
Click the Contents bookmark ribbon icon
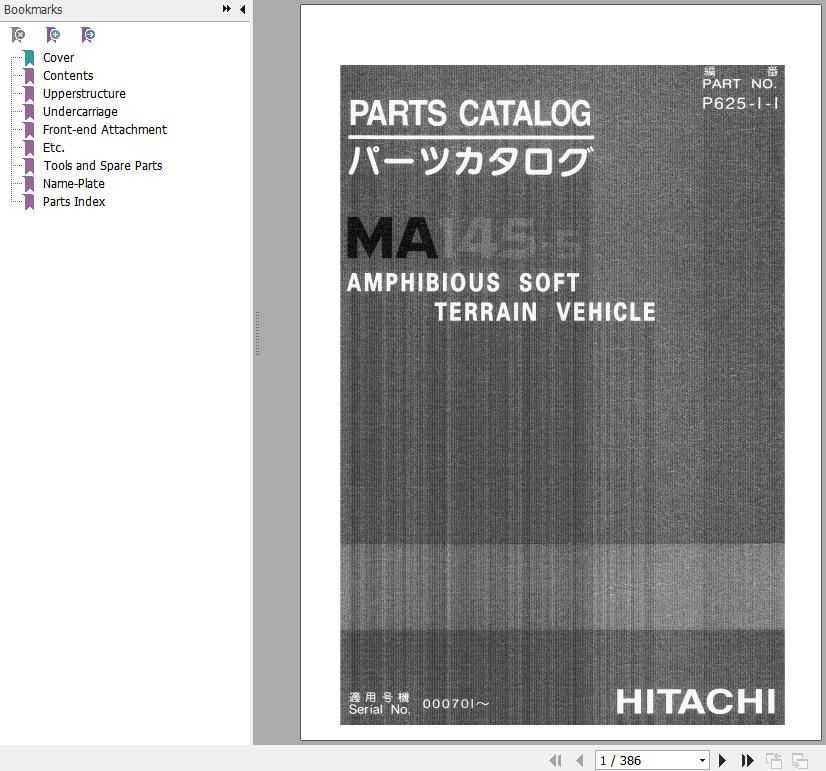[30, 76]
